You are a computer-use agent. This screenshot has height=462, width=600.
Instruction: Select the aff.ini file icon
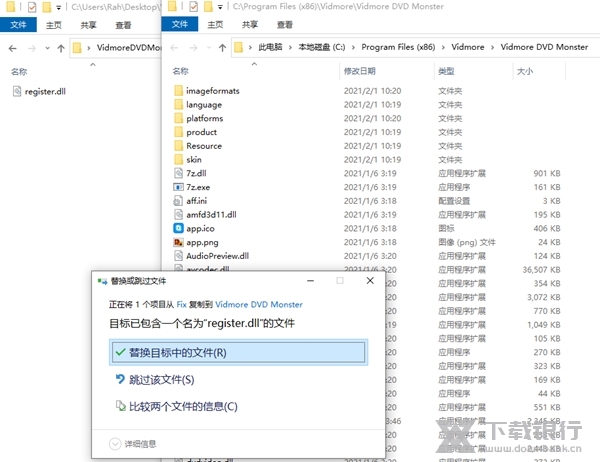178,201
